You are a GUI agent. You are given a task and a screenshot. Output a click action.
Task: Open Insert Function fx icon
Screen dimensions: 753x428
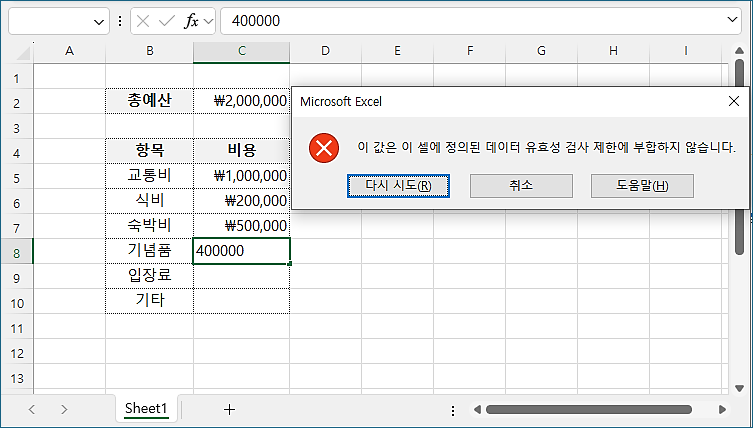point(192,21)
